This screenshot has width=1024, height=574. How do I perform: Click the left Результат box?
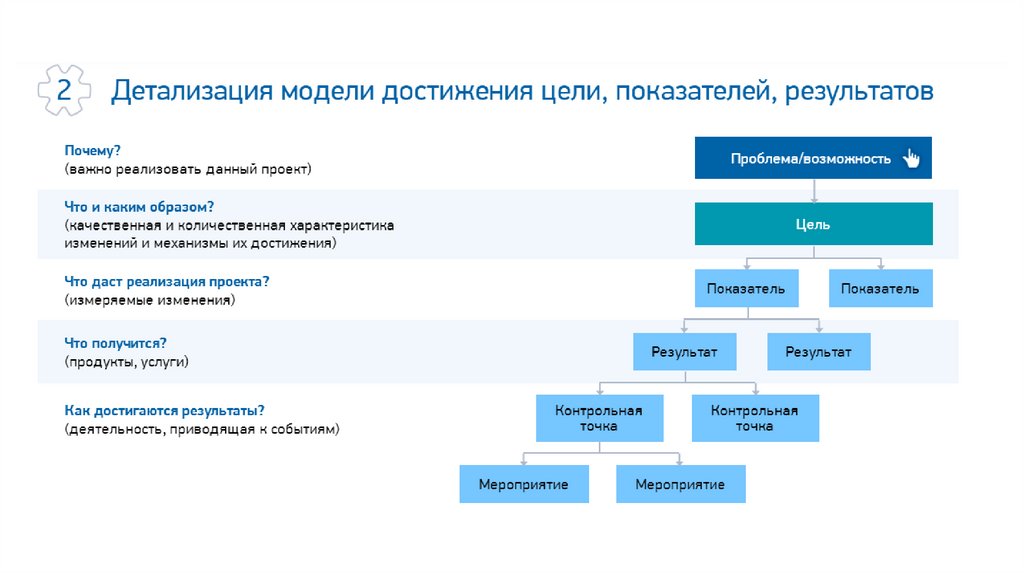(684, 351)
